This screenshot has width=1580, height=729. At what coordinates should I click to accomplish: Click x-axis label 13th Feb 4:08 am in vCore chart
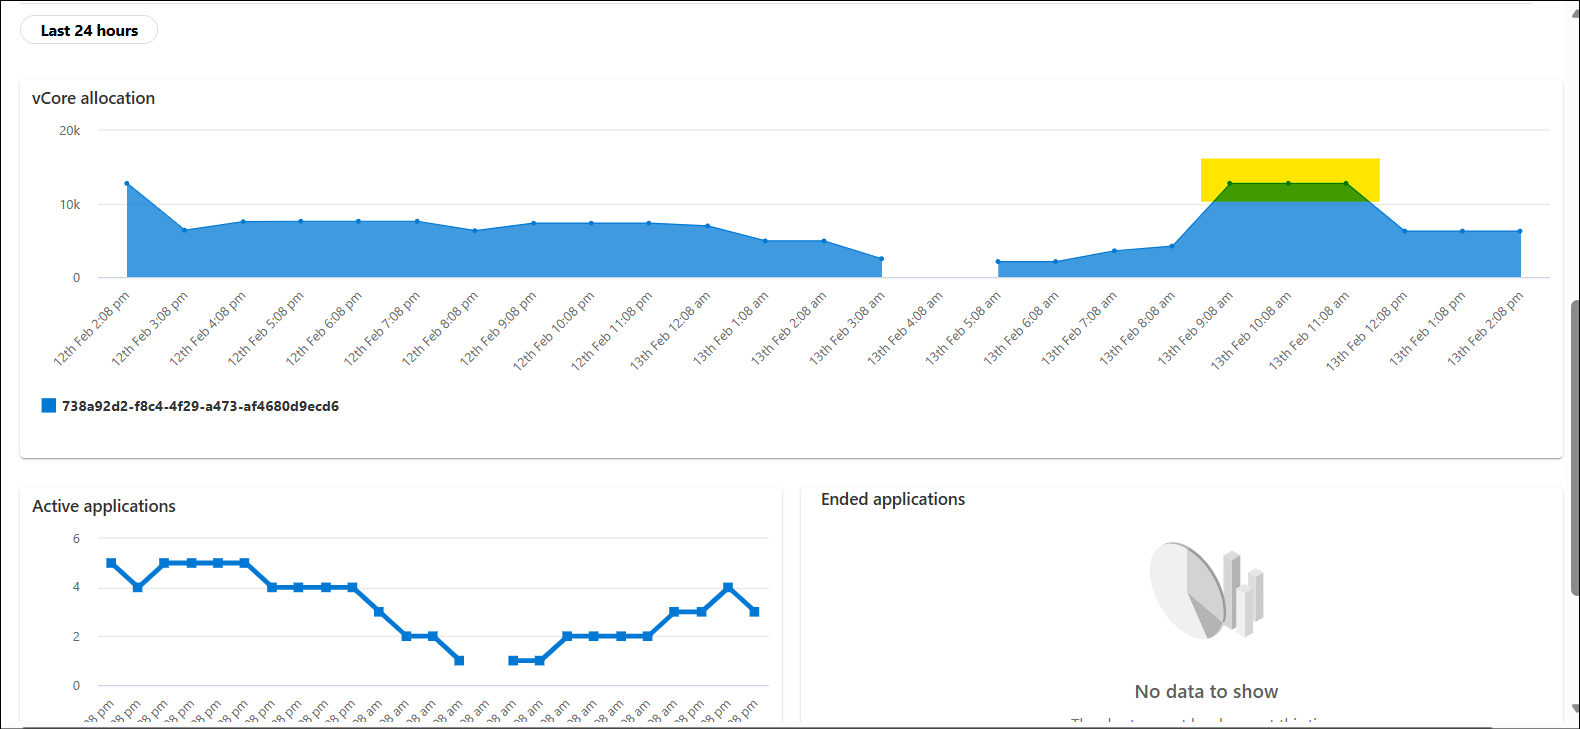(x=905, y=328)
